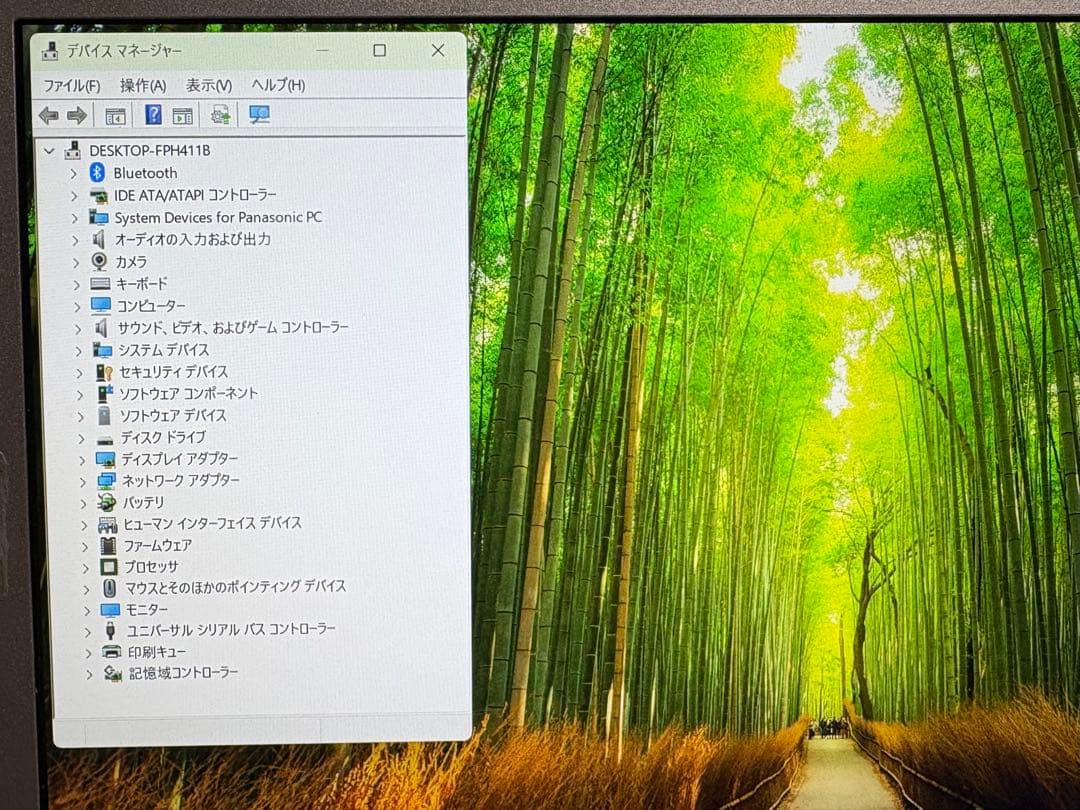
Task: Select System Devices for Panasonic PC
Action: click(217, 217)
